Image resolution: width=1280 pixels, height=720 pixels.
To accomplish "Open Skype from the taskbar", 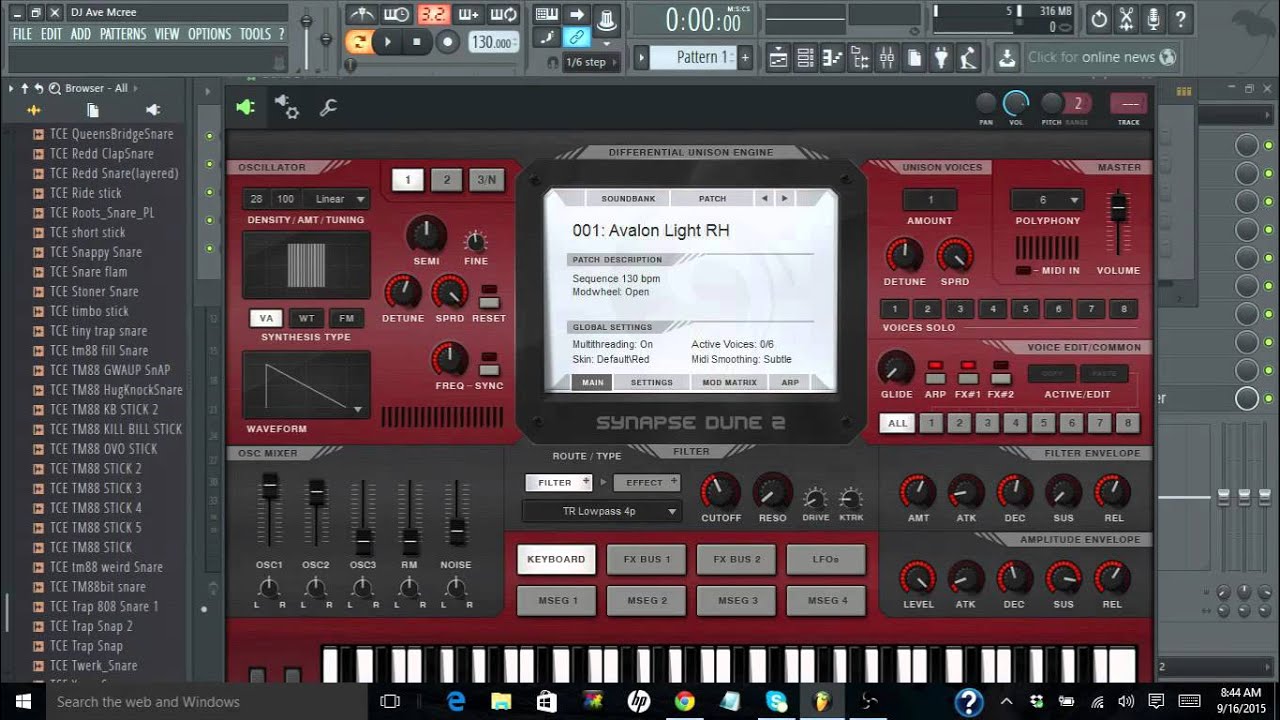I will (777, 701).
